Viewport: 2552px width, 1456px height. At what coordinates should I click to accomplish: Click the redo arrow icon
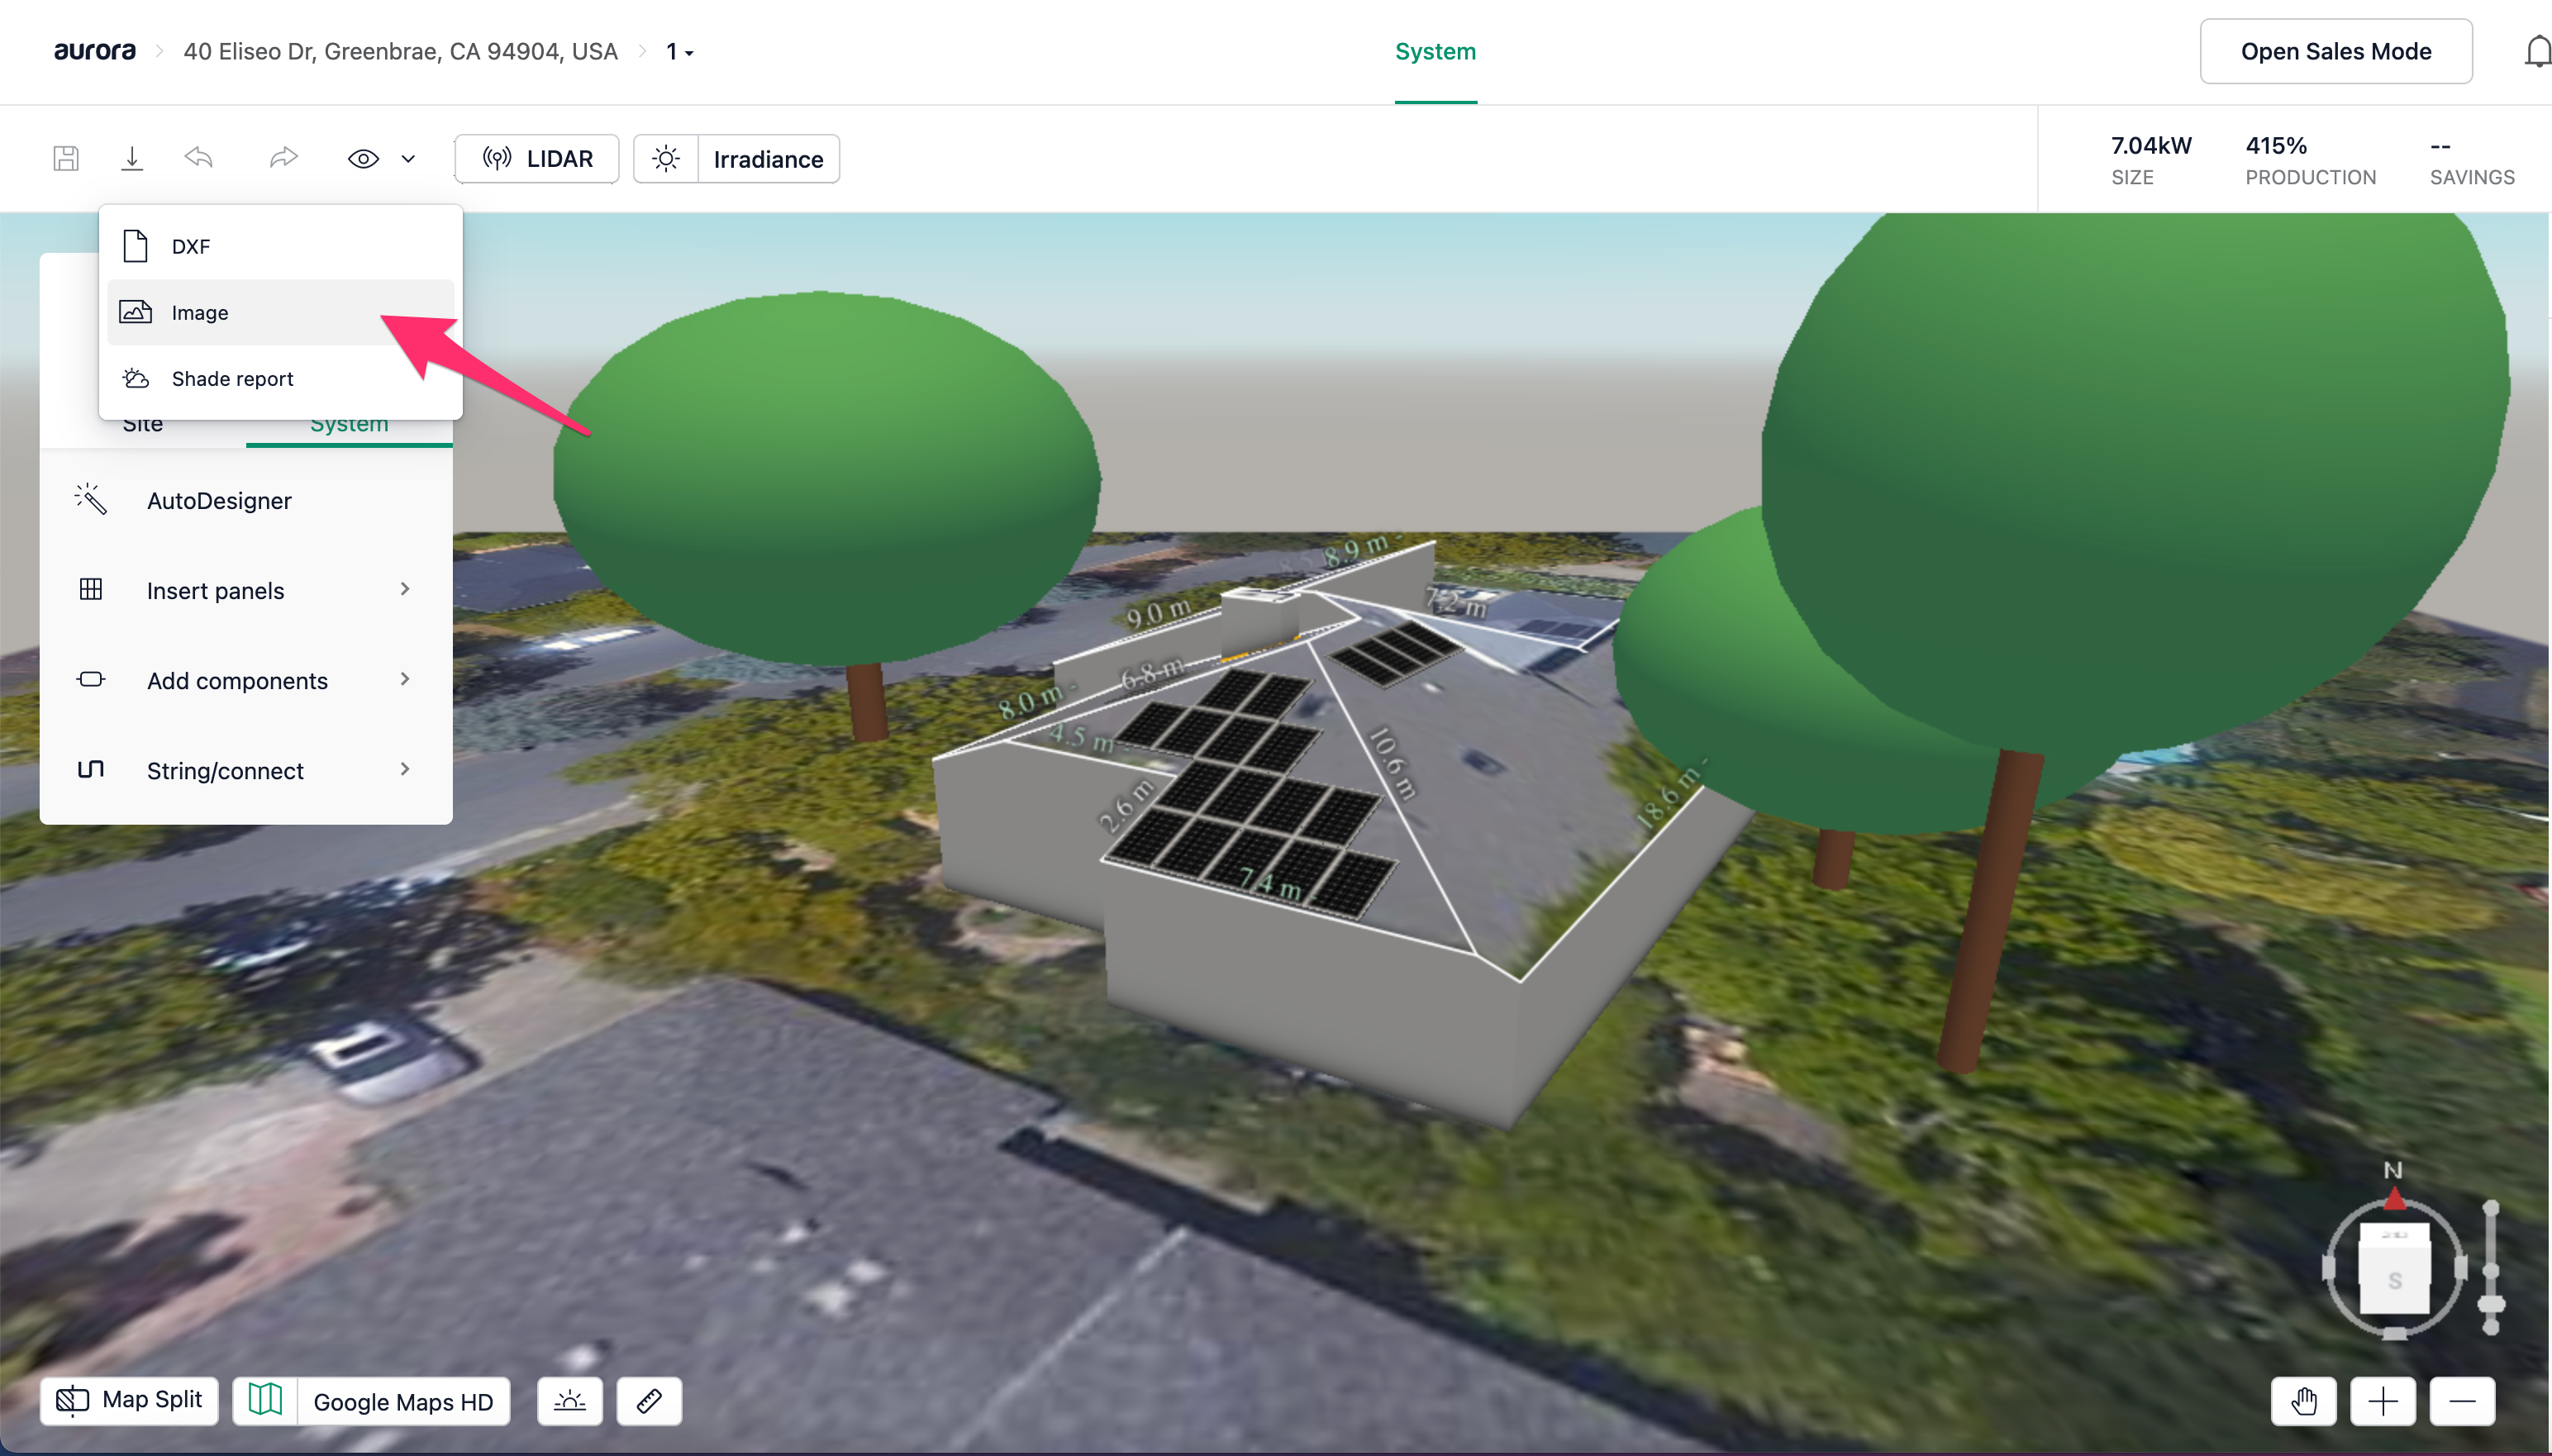coord(283,158)
